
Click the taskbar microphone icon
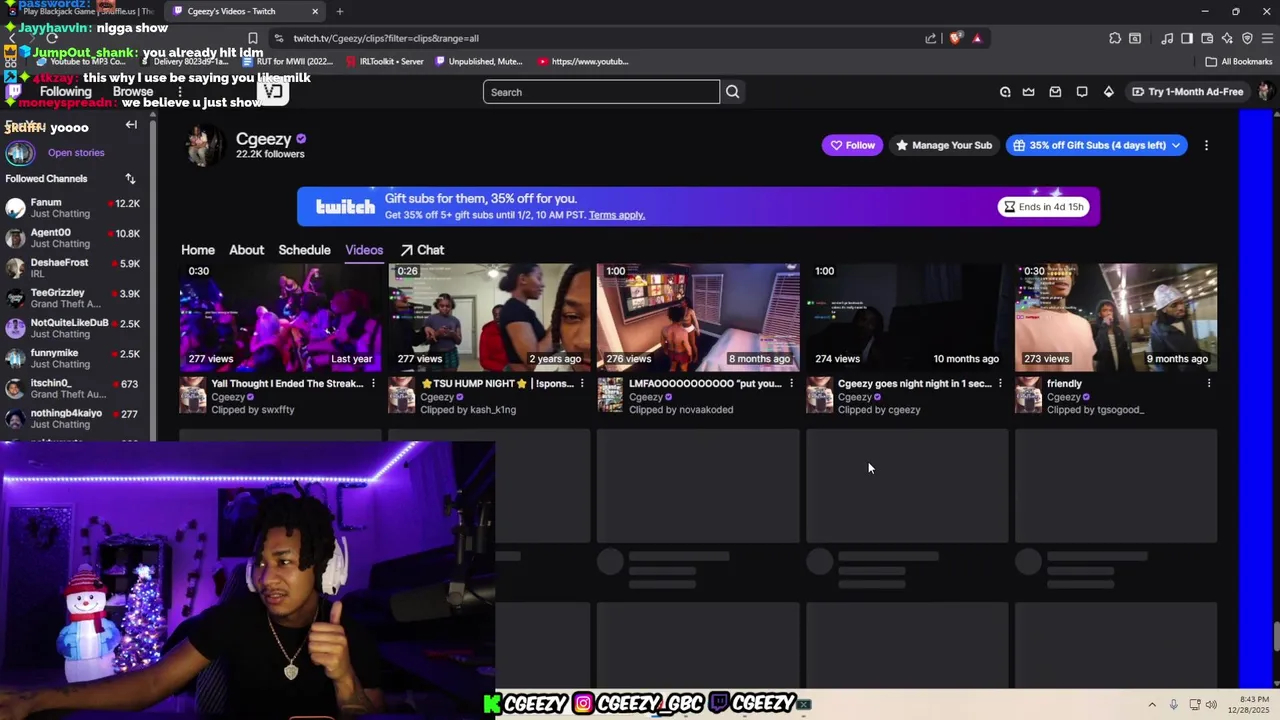click(1173, 705)
